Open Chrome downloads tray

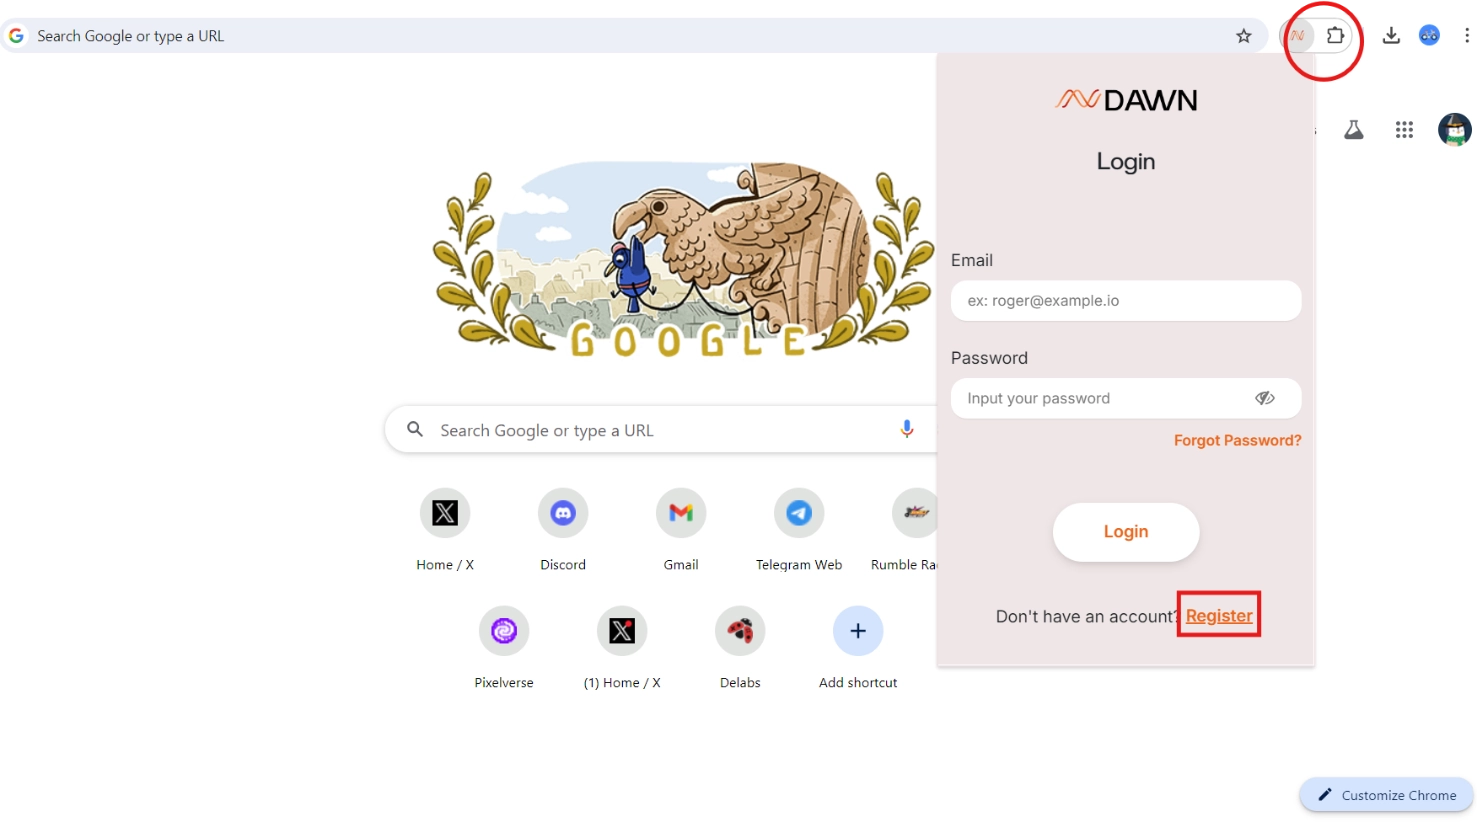1391,36
